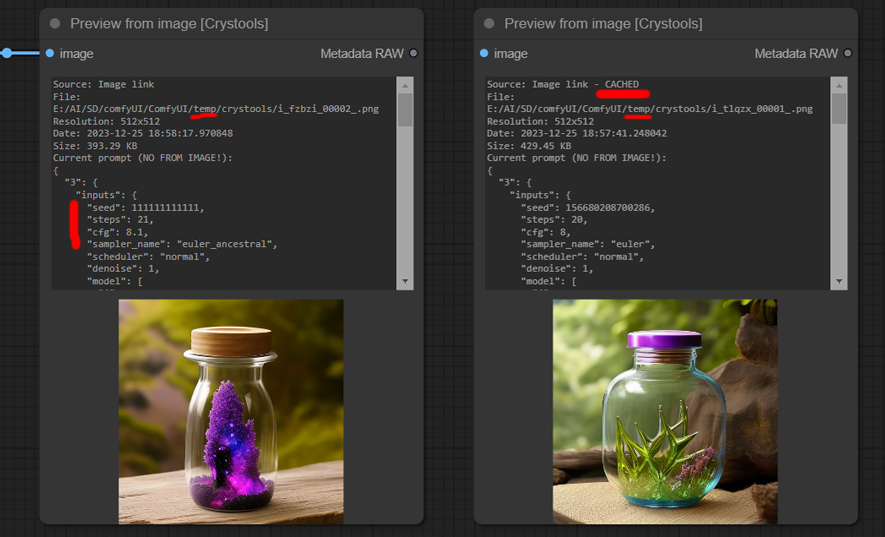Click the right metadata box scrollbar thumb
The height and width of the screenshot is (537, 885).
pos(839,109)
